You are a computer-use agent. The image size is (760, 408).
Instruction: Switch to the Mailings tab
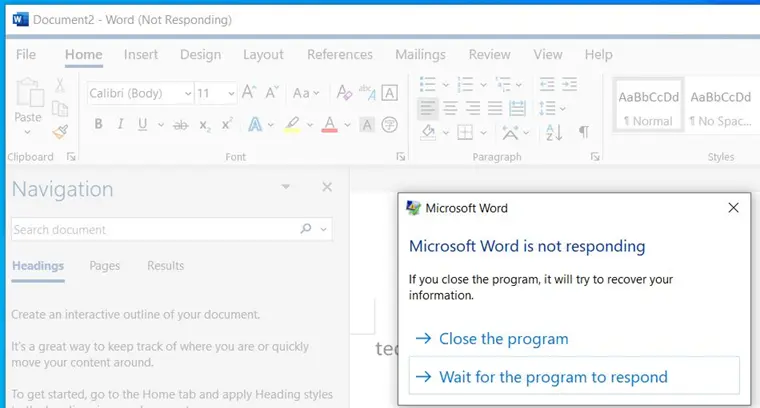pyautogui.click(x=420, y=54)
